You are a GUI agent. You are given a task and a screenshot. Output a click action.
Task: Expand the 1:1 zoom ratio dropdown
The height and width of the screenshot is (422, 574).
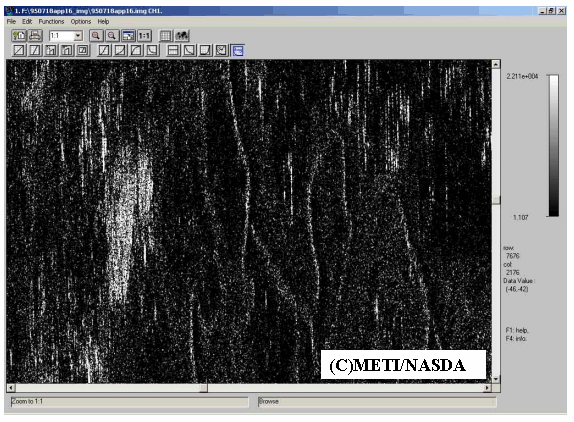pyautogui.click(x=78, y=36)
